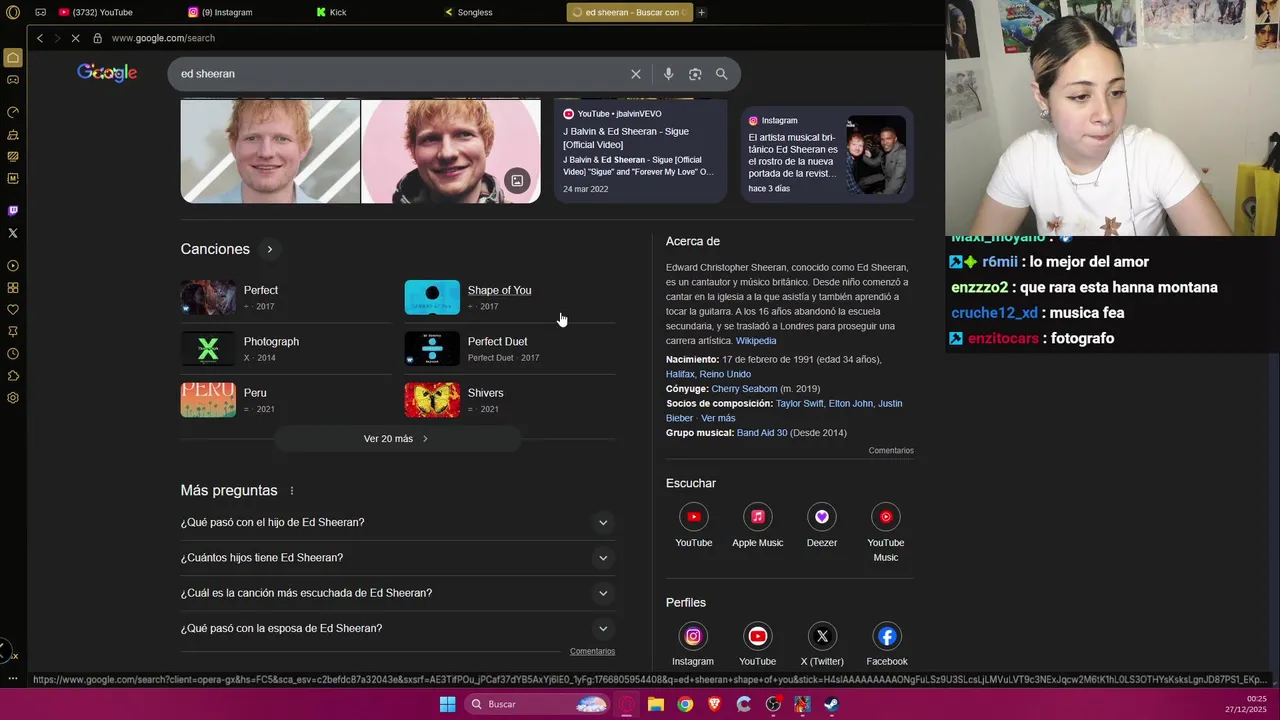
Task: Open the GX Corner gamepad sidebar icon
Action: click(13, 79)
